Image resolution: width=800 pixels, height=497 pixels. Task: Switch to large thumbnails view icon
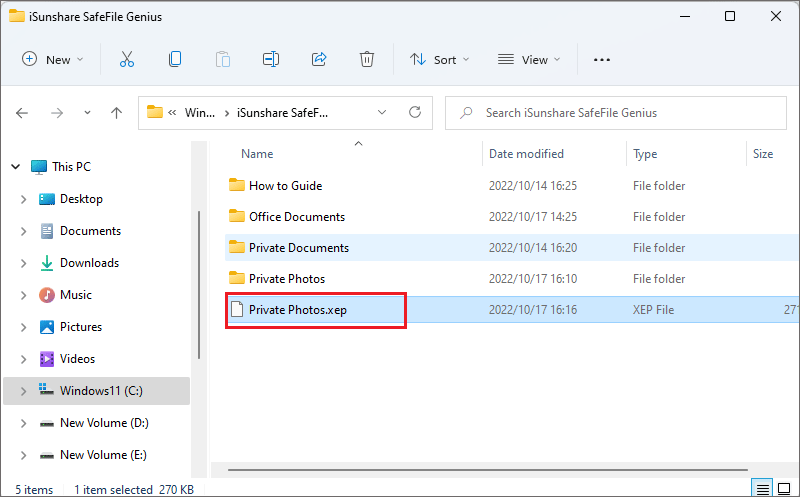click(x=784, y=489)
